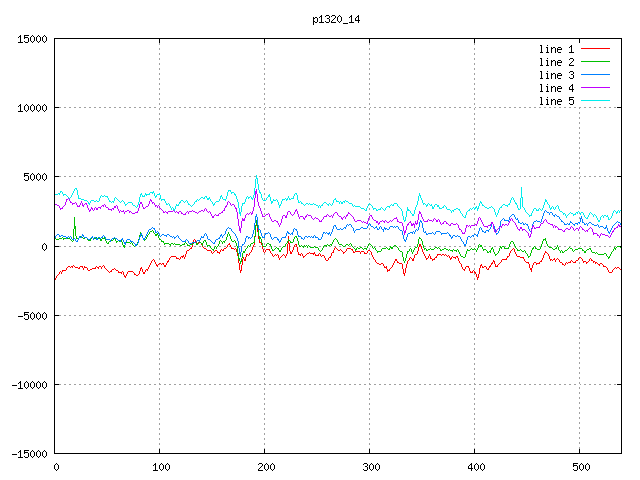The width and height of the screenshot is (640, 480).
Task: Click the 10000 y-axis tick label
Action: (30, 108)
